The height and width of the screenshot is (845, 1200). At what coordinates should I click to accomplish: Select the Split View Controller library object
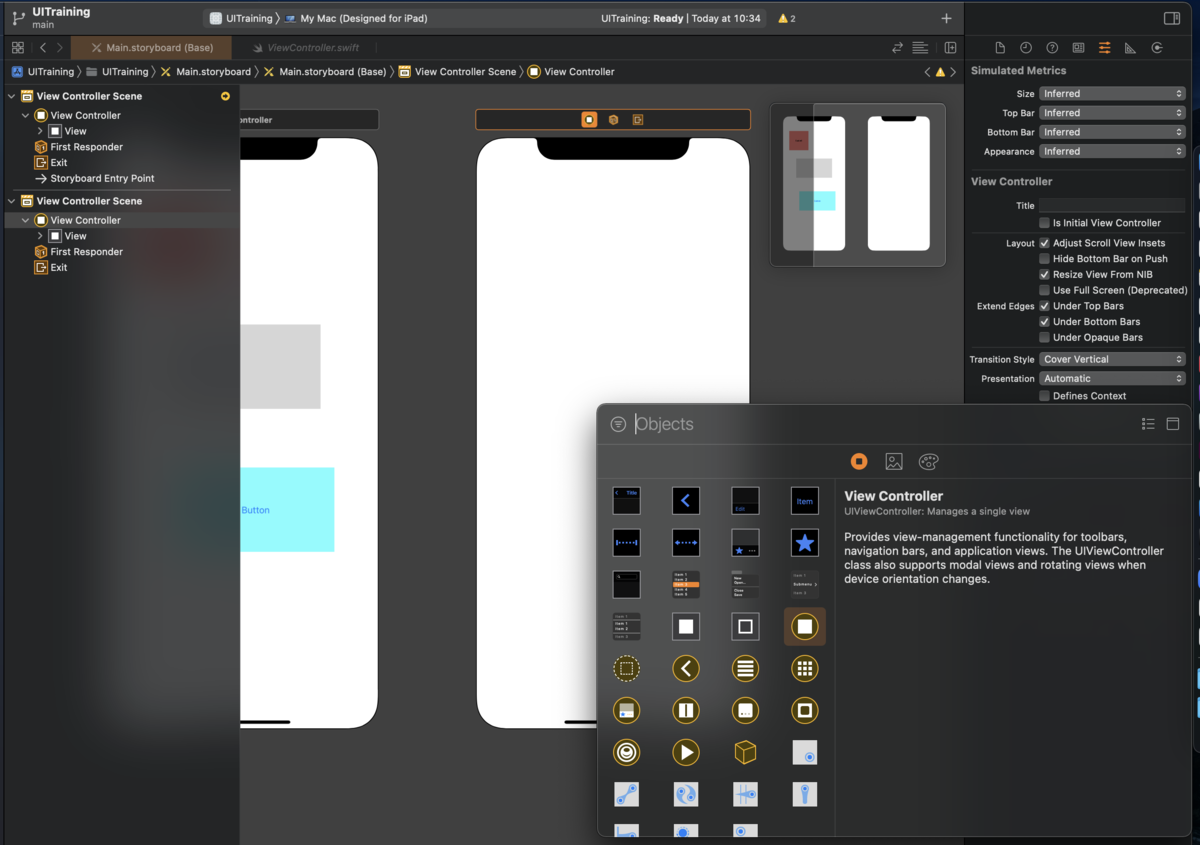click(x=686, y=711)
